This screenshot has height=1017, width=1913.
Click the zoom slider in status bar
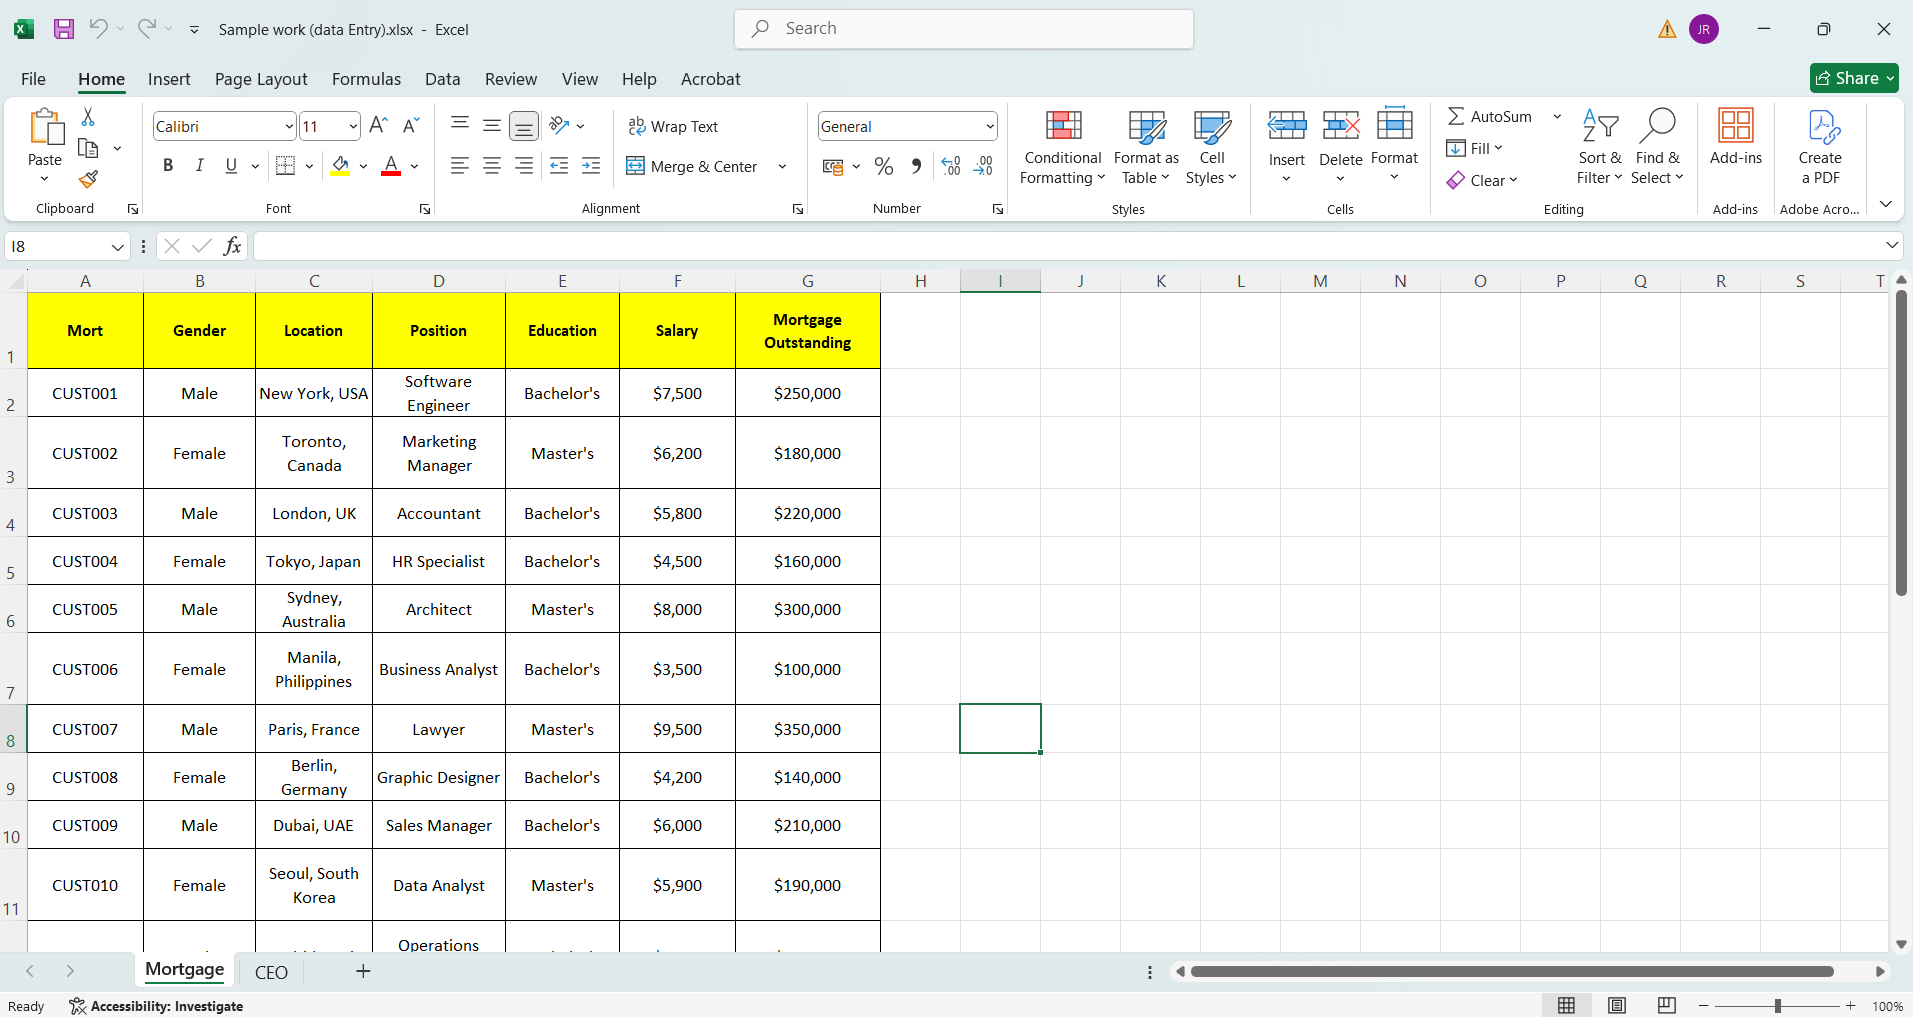pos(1777,1006)
